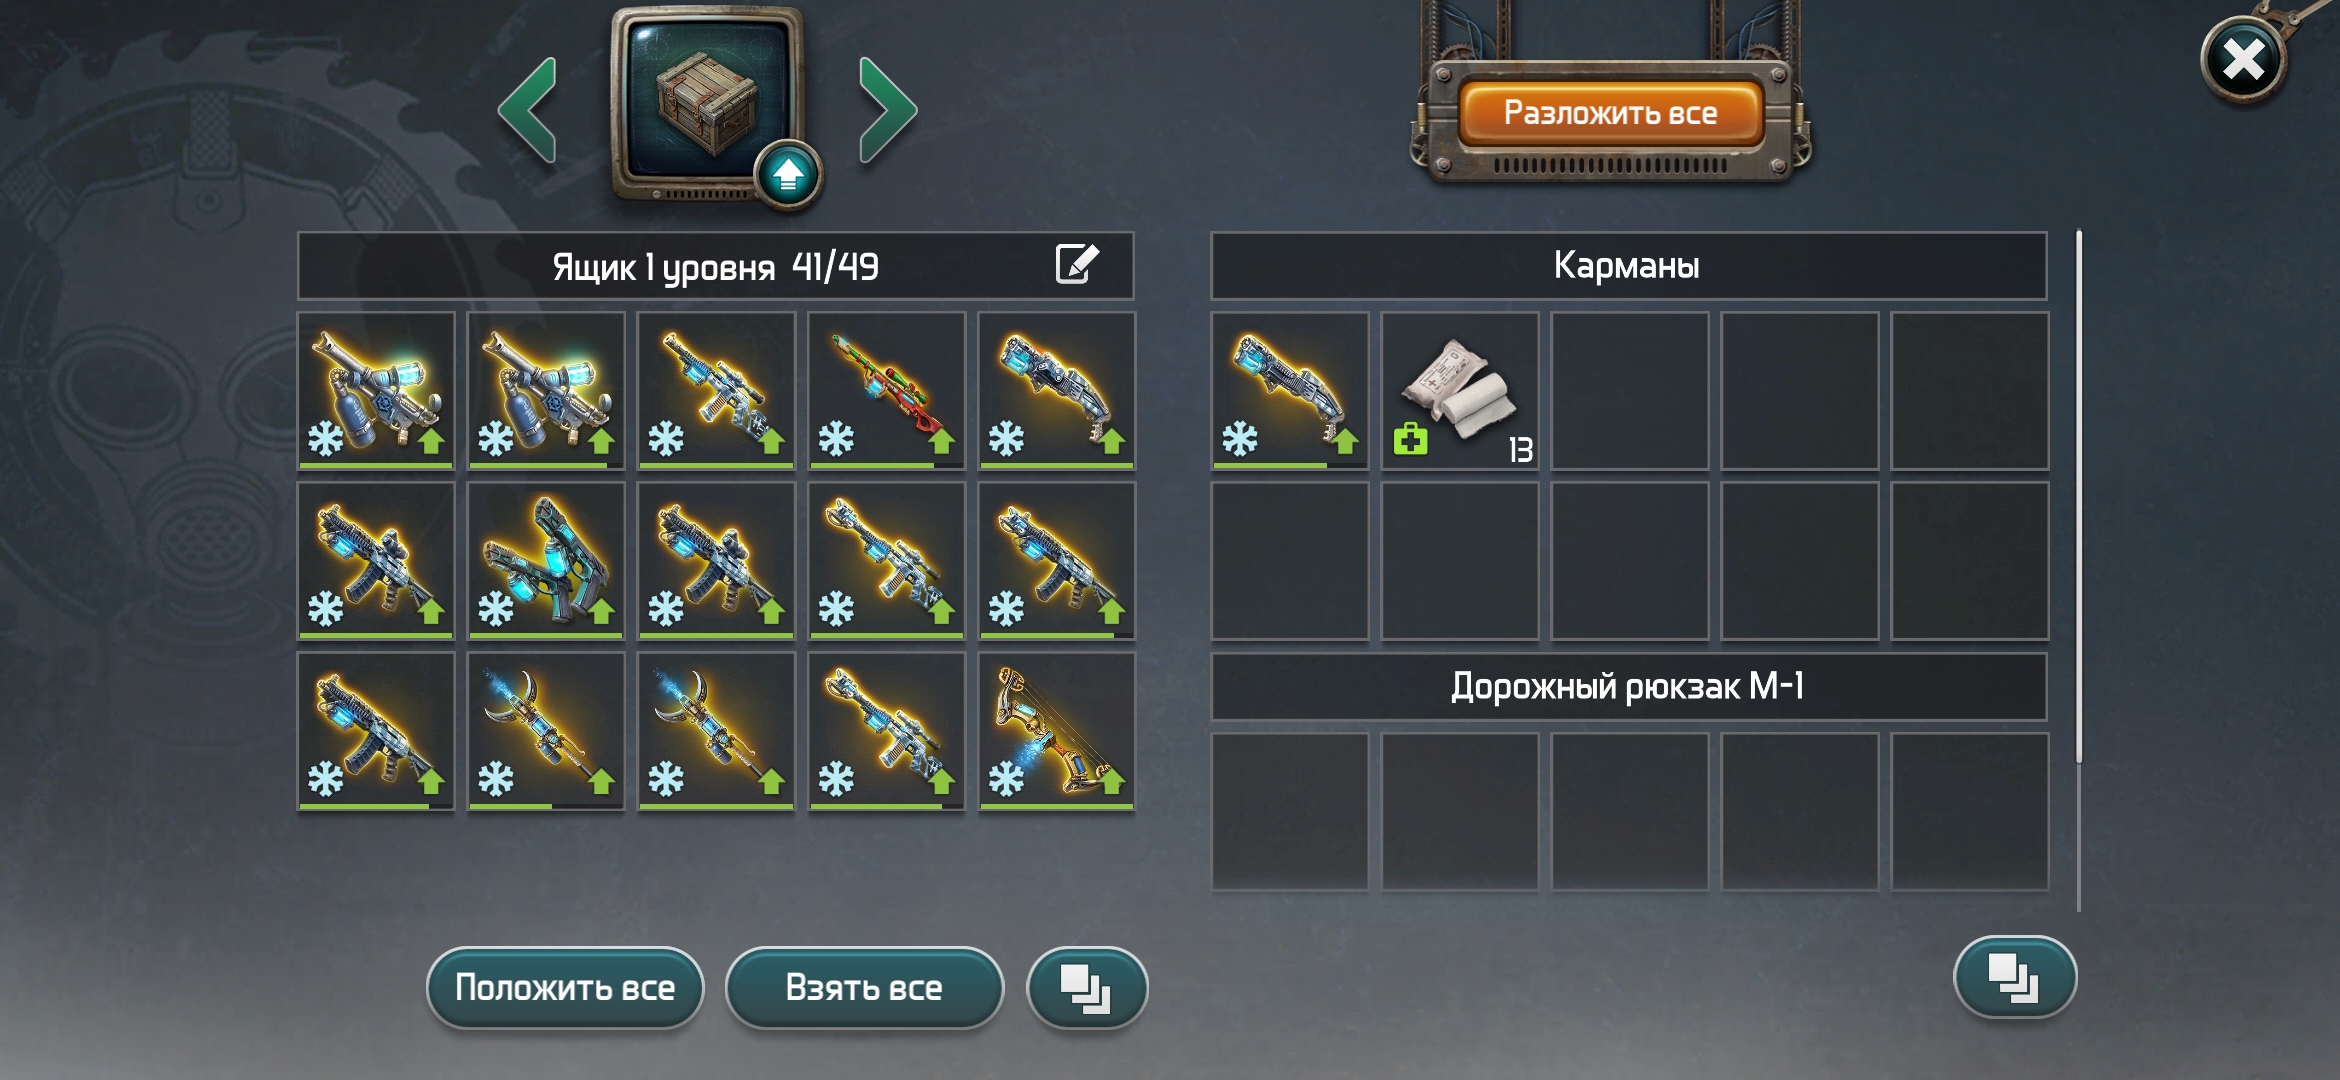
Task: Select the shotgun in the pockets slot
Action: [1290, 391]
